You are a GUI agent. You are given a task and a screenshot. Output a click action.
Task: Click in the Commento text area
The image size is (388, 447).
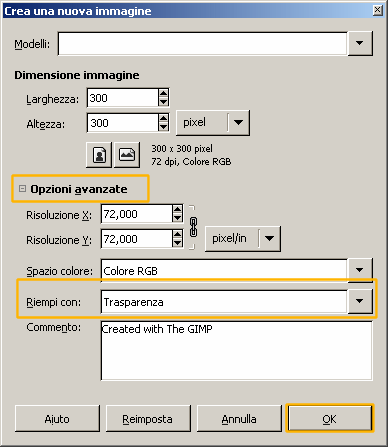237,350
